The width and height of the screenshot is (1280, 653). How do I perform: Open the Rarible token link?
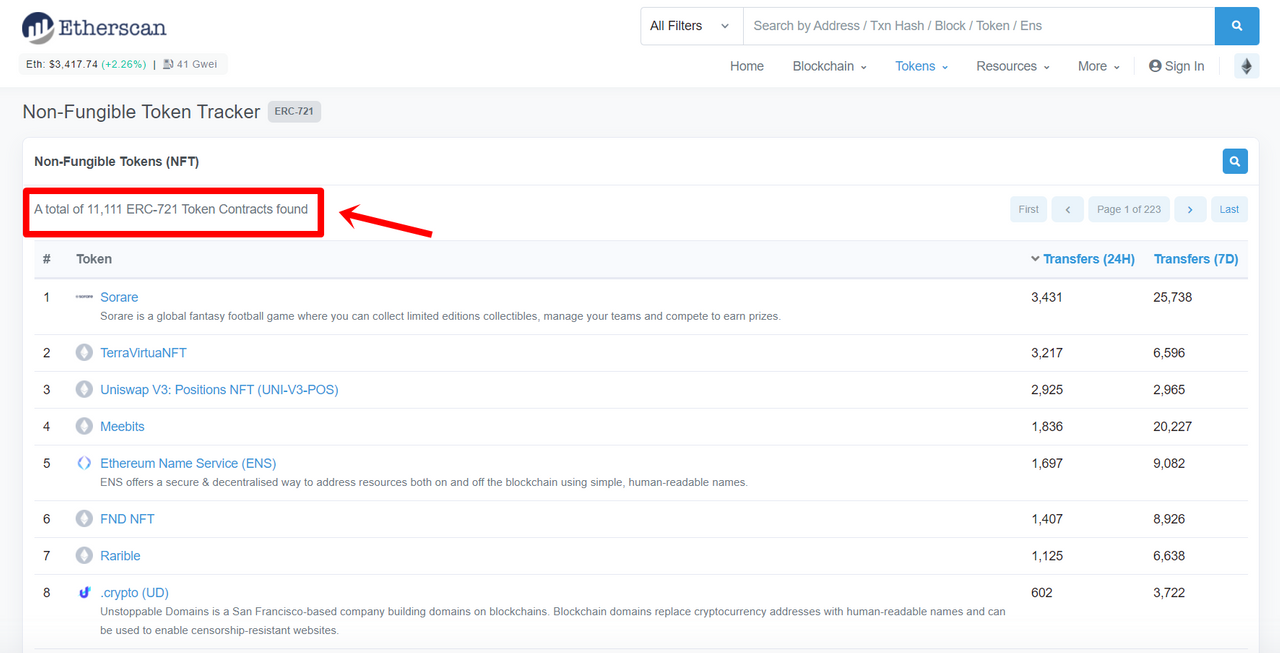[120, 556]
